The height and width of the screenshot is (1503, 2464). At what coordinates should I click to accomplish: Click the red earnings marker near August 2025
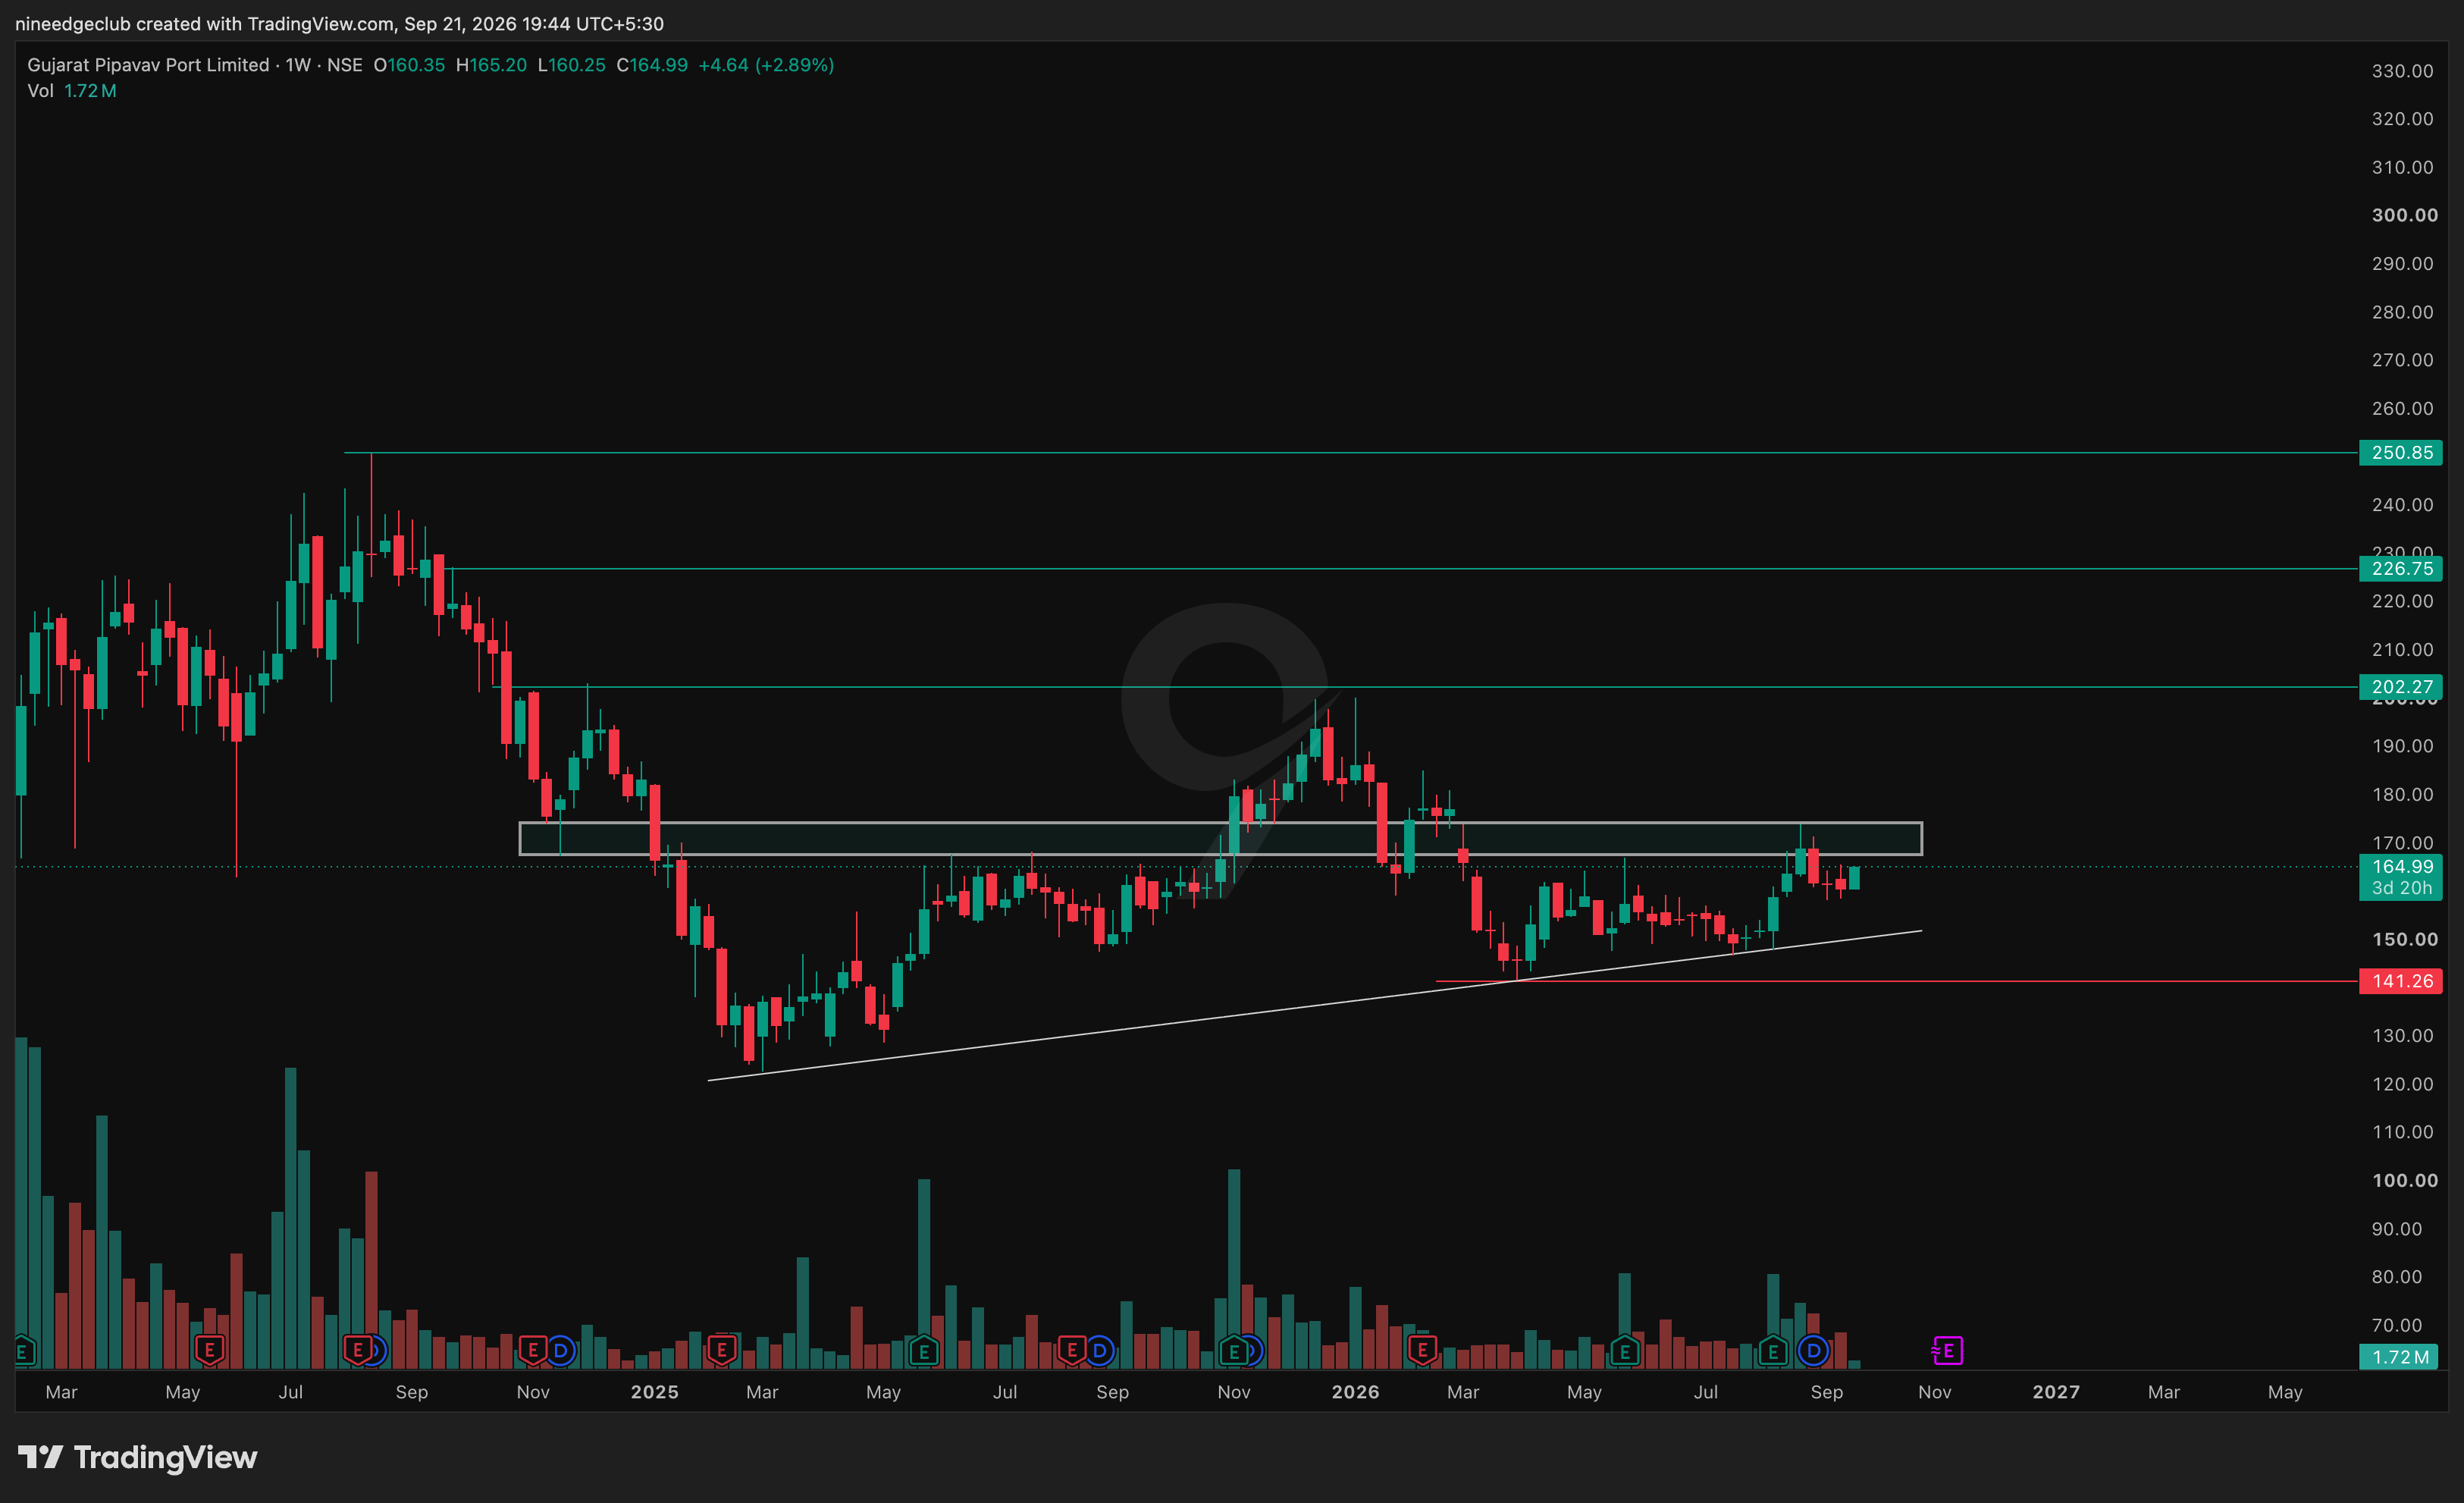(1072, 1351)
